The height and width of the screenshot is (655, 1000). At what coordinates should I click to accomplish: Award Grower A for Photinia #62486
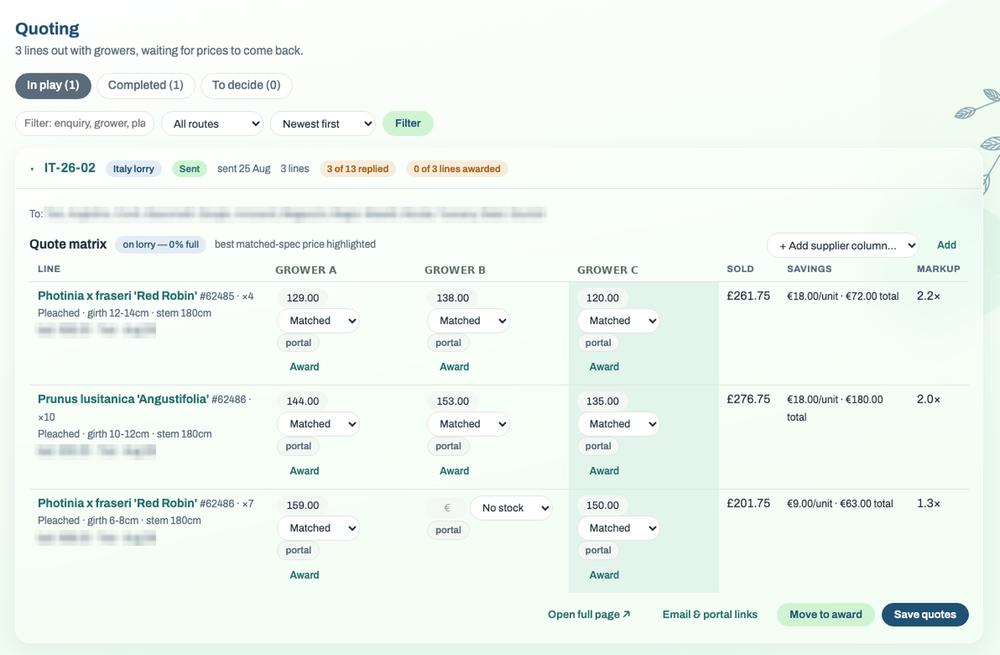click(304, 575)
